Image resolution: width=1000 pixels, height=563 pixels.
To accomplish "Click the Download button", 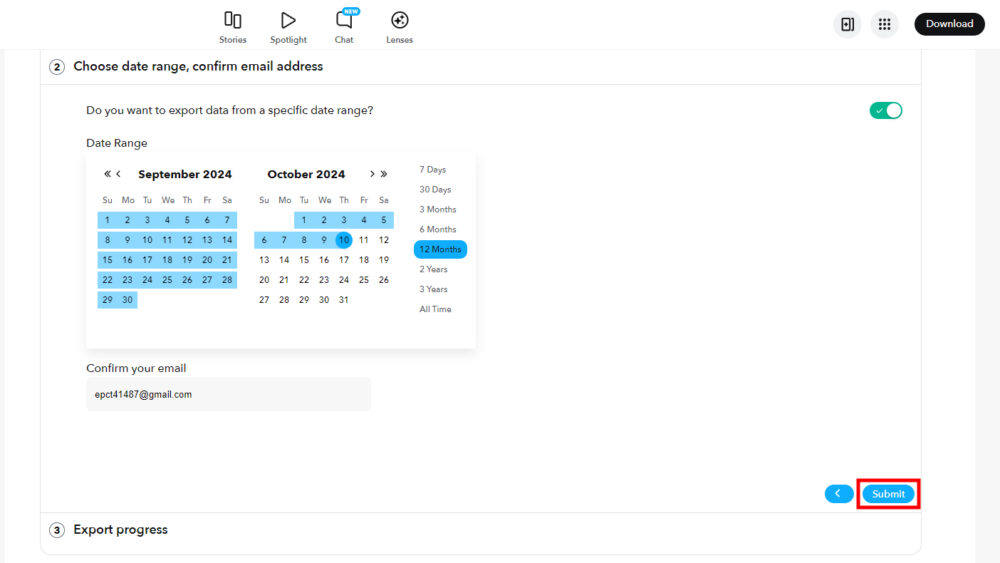I will click(x=950, y=24).
